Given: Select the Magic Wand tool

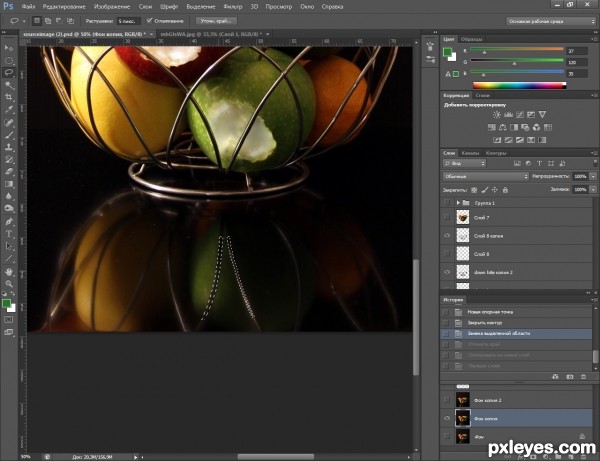Looking at the screenshot, I should [x=8, y=85].
